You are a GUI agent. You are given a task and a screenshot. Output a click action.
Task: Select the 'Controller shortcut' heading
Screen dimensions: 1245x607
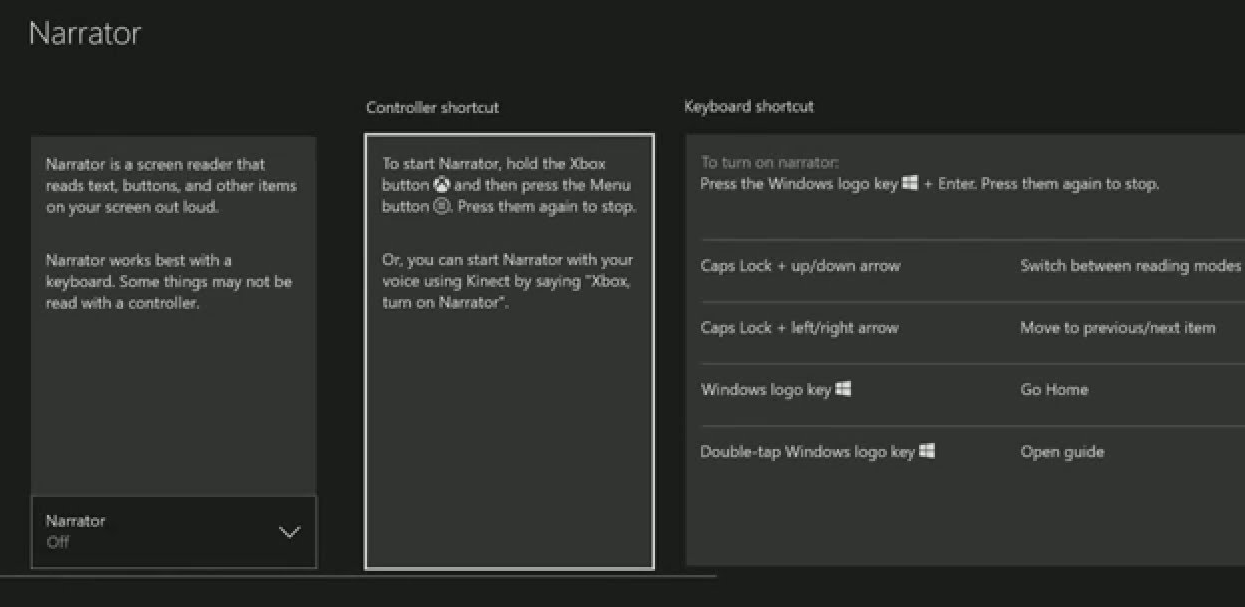(432, 107)
